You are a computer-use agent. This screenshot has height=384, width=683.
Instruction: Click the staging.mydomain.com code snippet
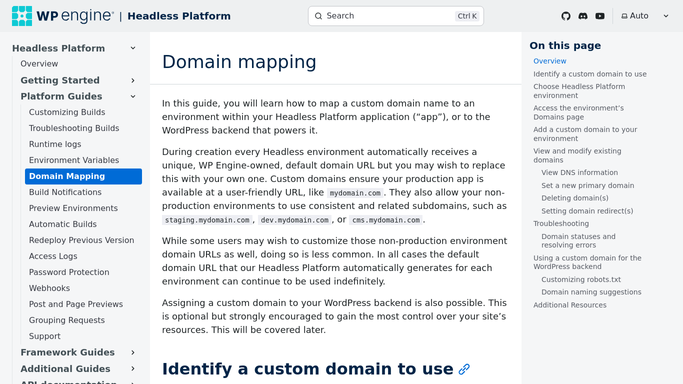tap(207, 220)
